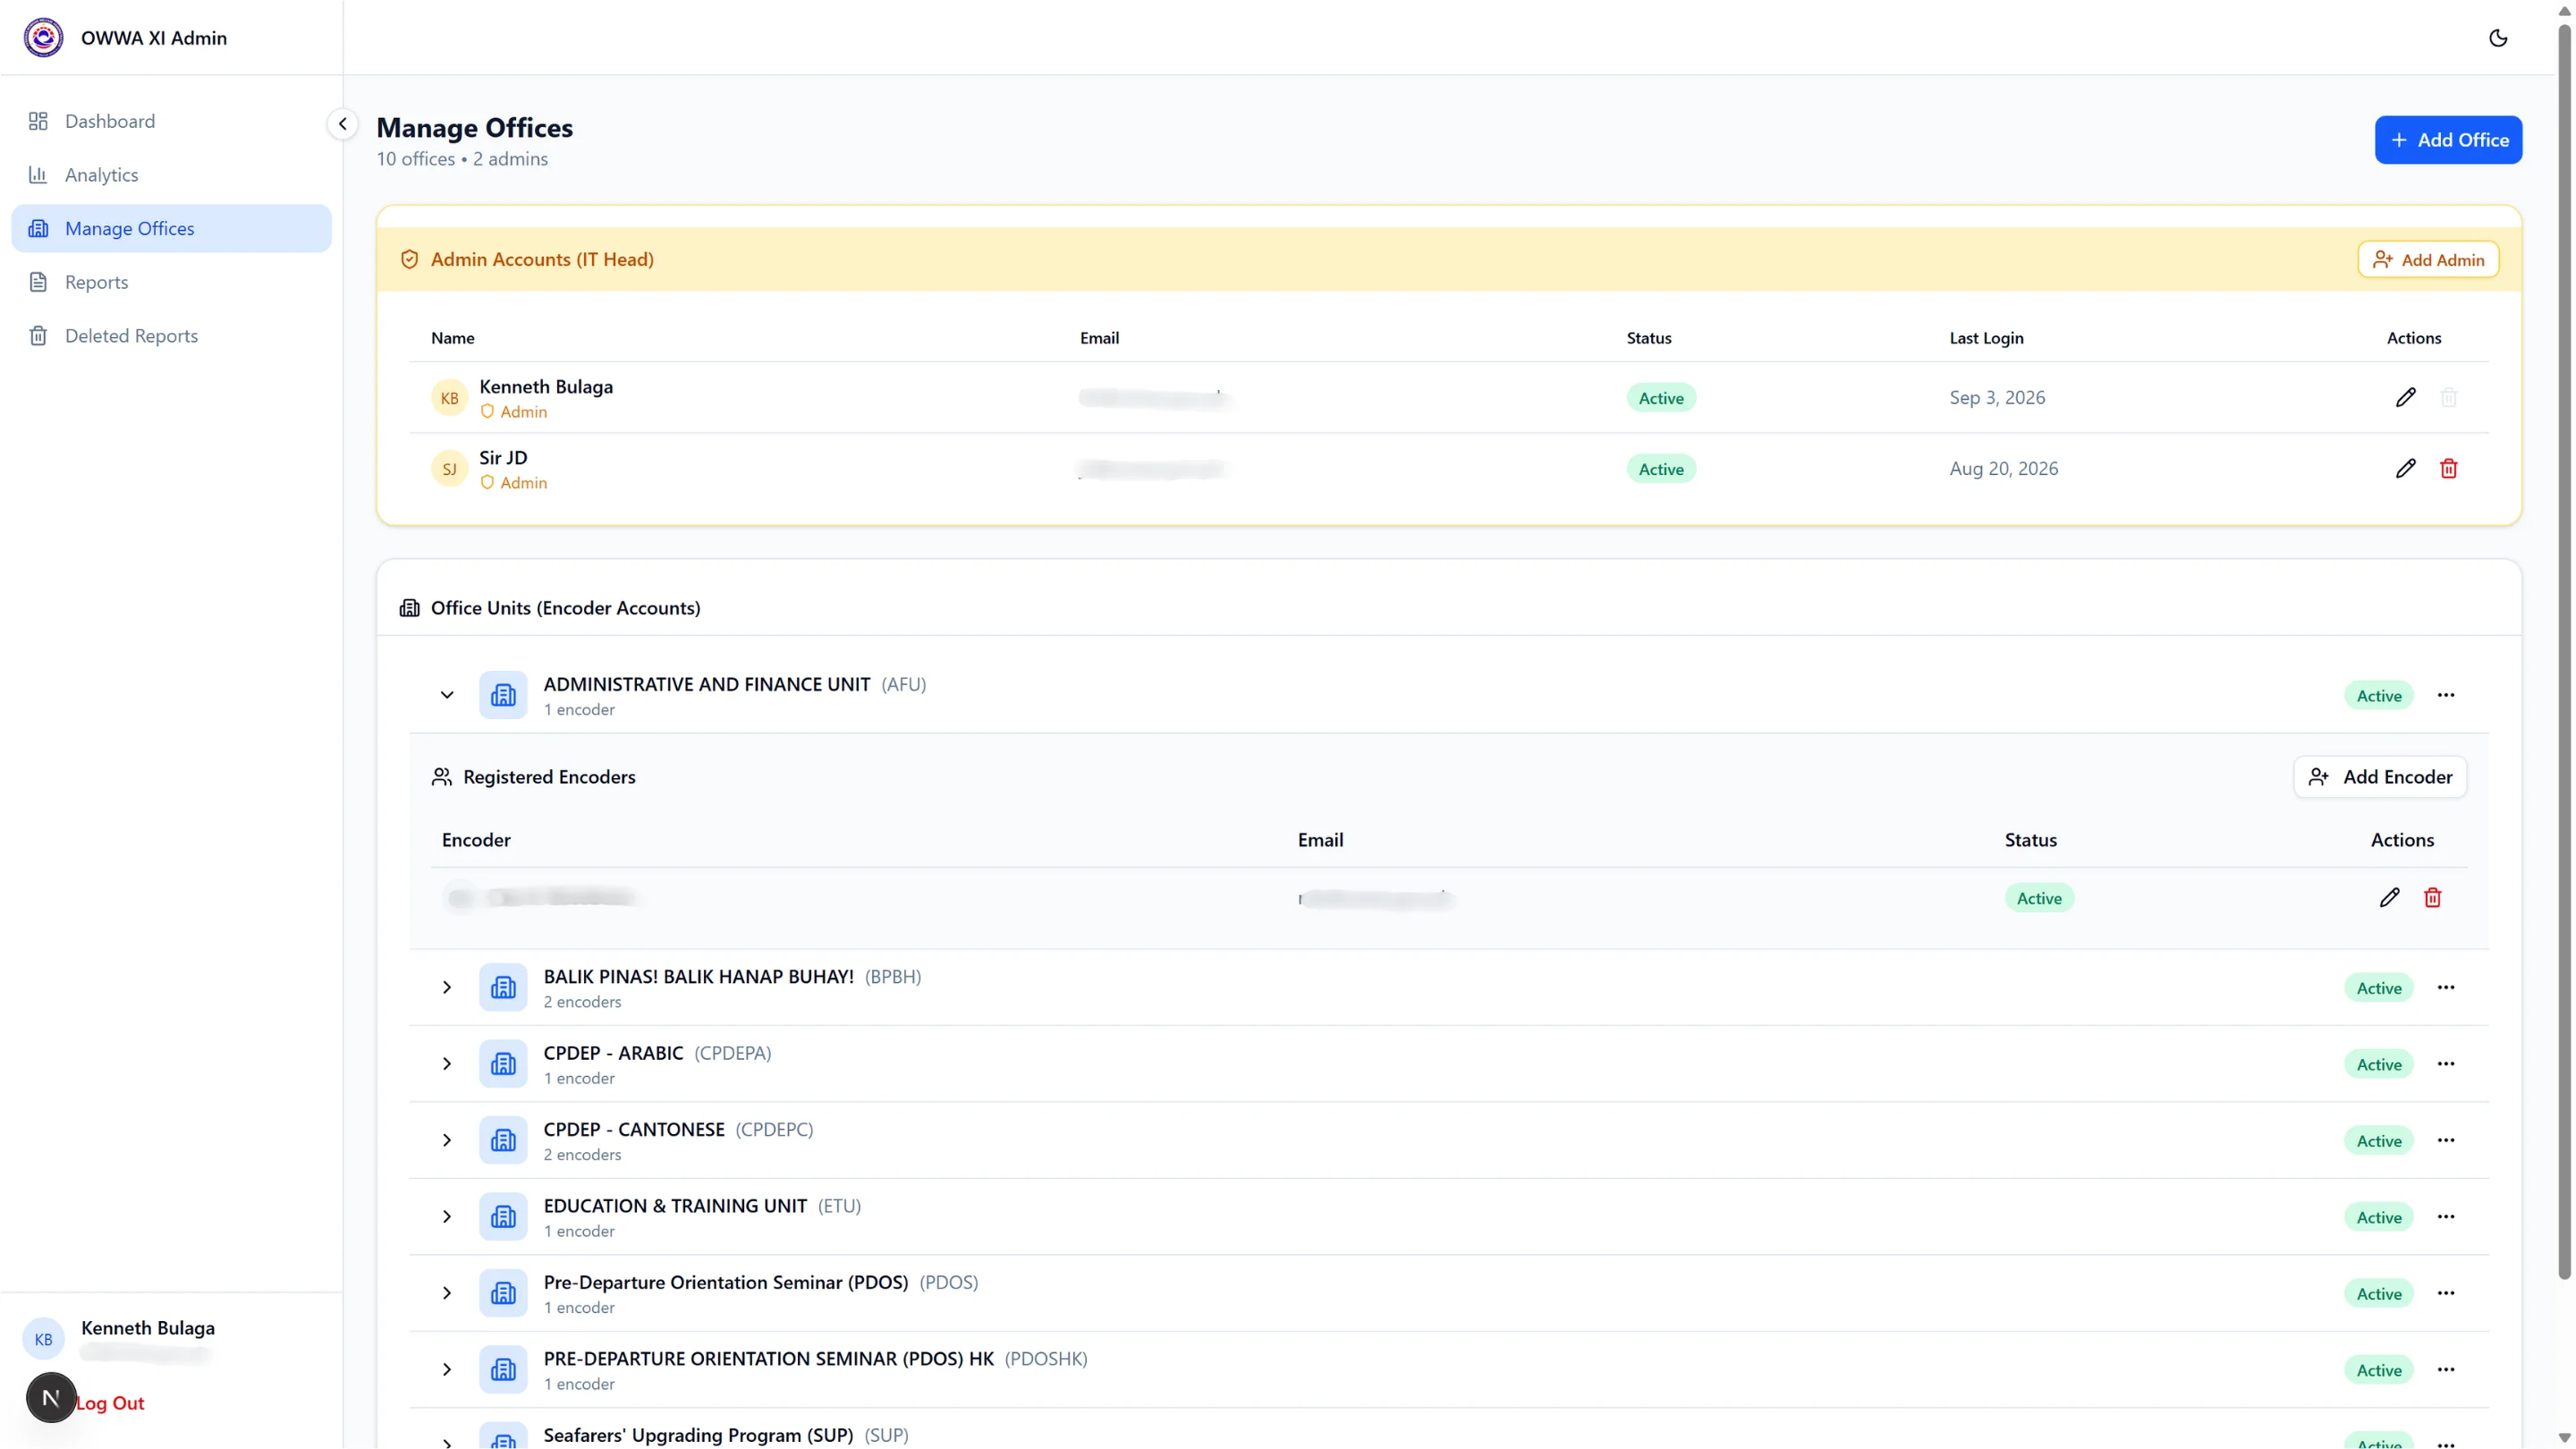Screen dimensions: 2576x1449
Task: Click the OWWA logo
Action: pyautogui.click(x=43, y=38)
